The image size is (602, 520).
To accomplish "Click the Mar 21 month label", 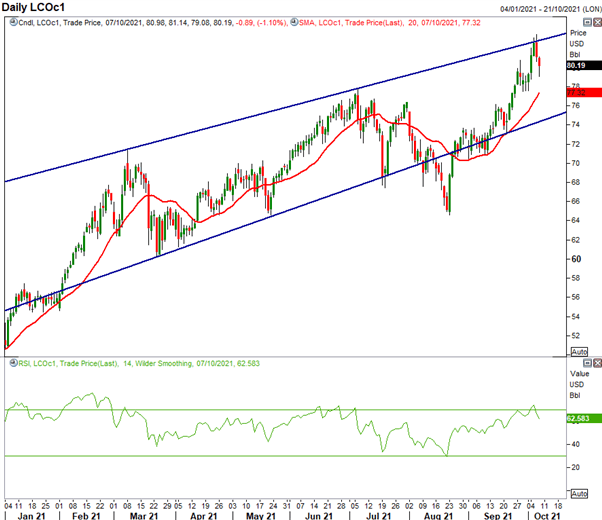I will (x=144, y=516).
